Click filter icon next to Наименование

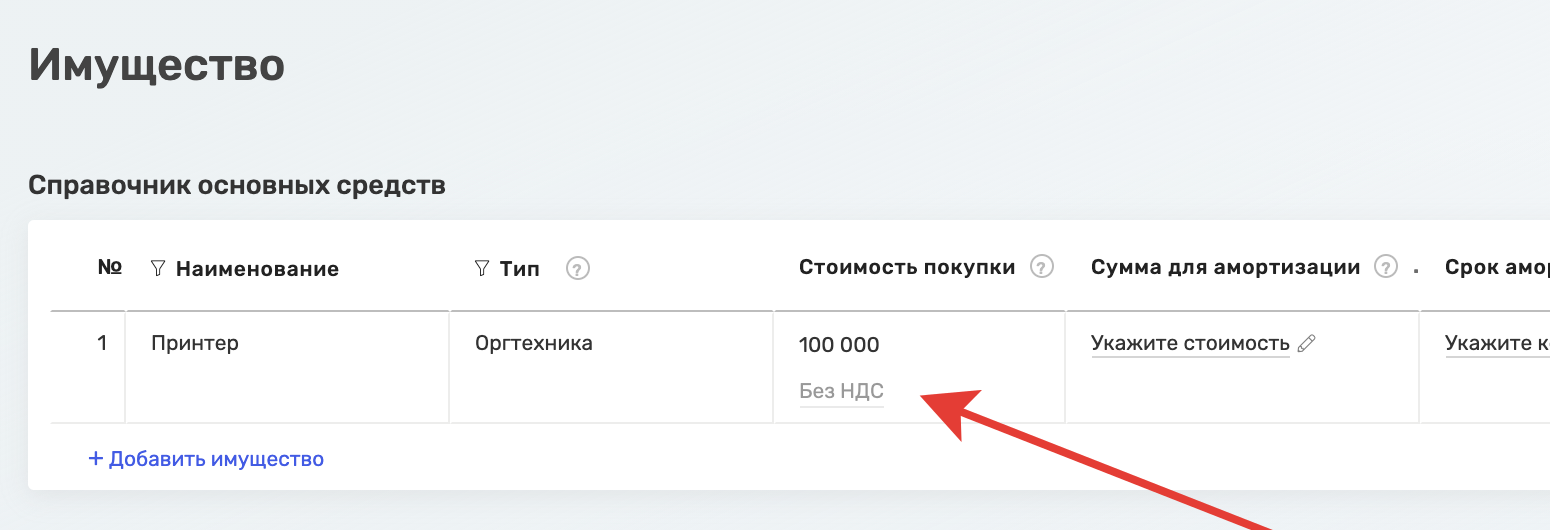click(x=157, y=268)
